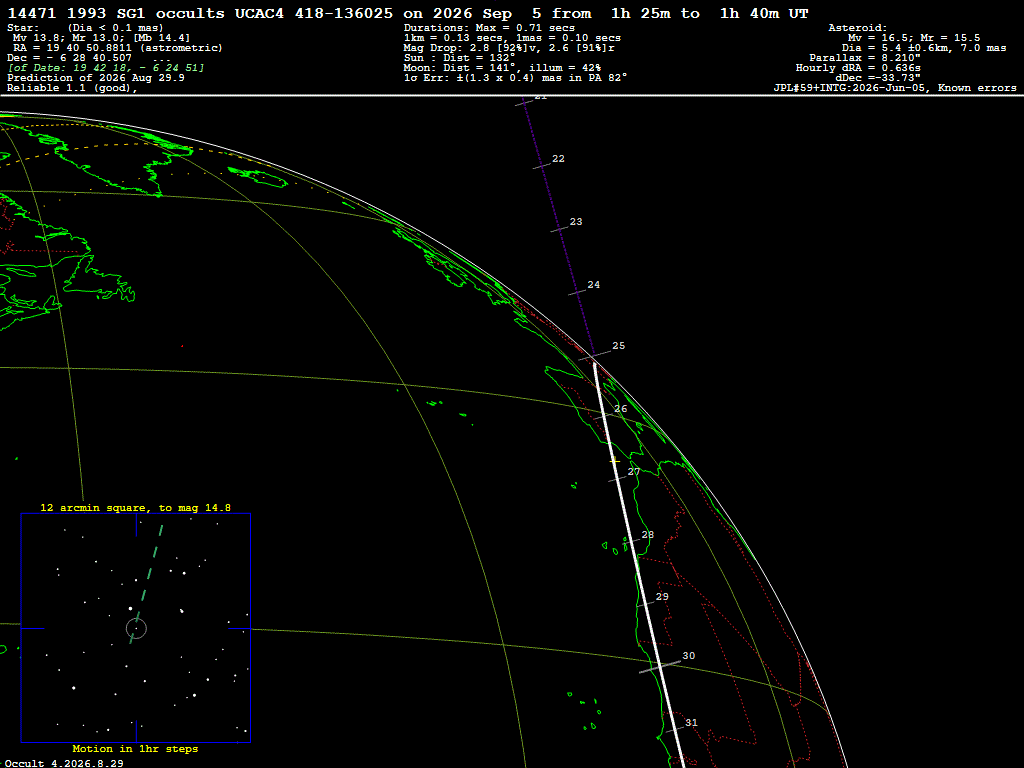Click the Reliable 1.1 (good) text
Viewport: 1024px width, 768px height.
[72, 88]
